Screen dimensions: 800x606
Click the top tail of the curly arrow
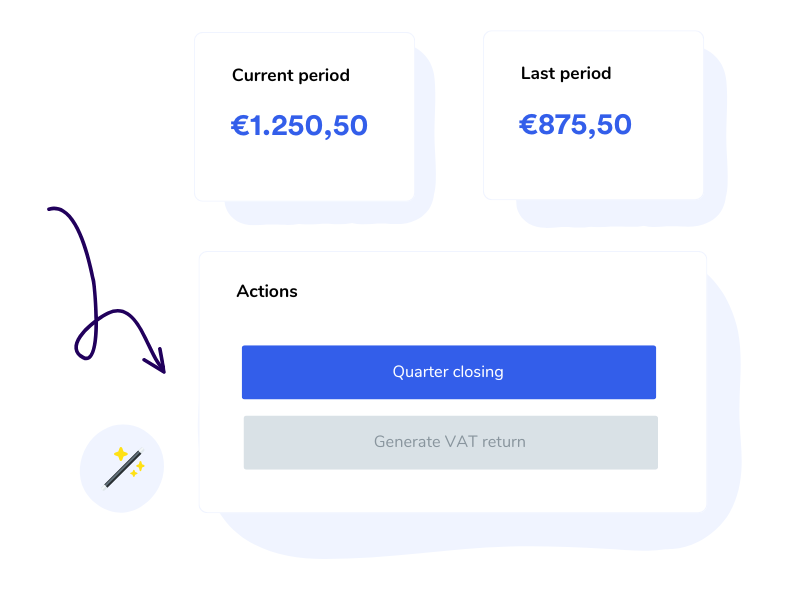tap(52, 210)
